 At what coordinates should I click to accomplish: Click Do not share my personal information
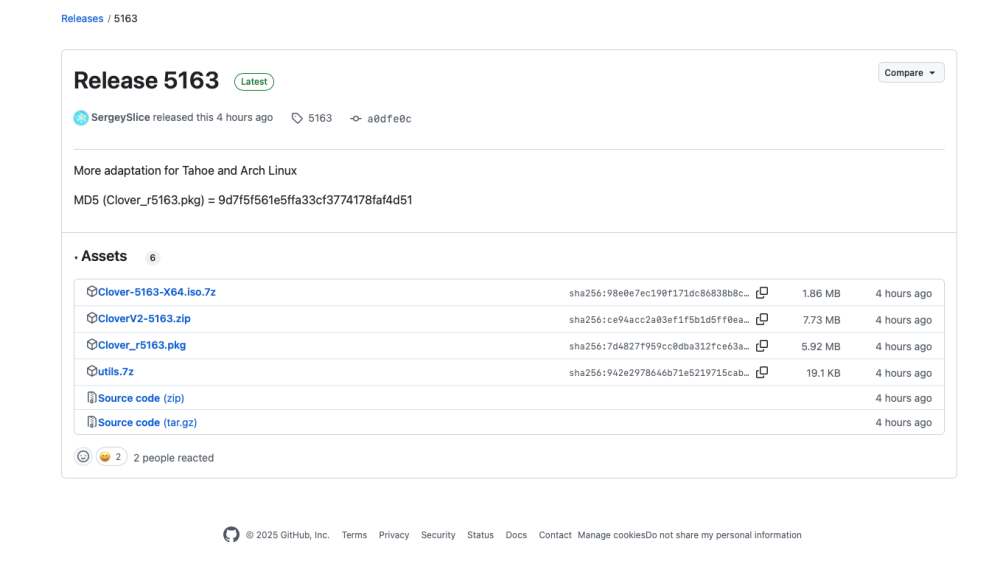point(723,535)
